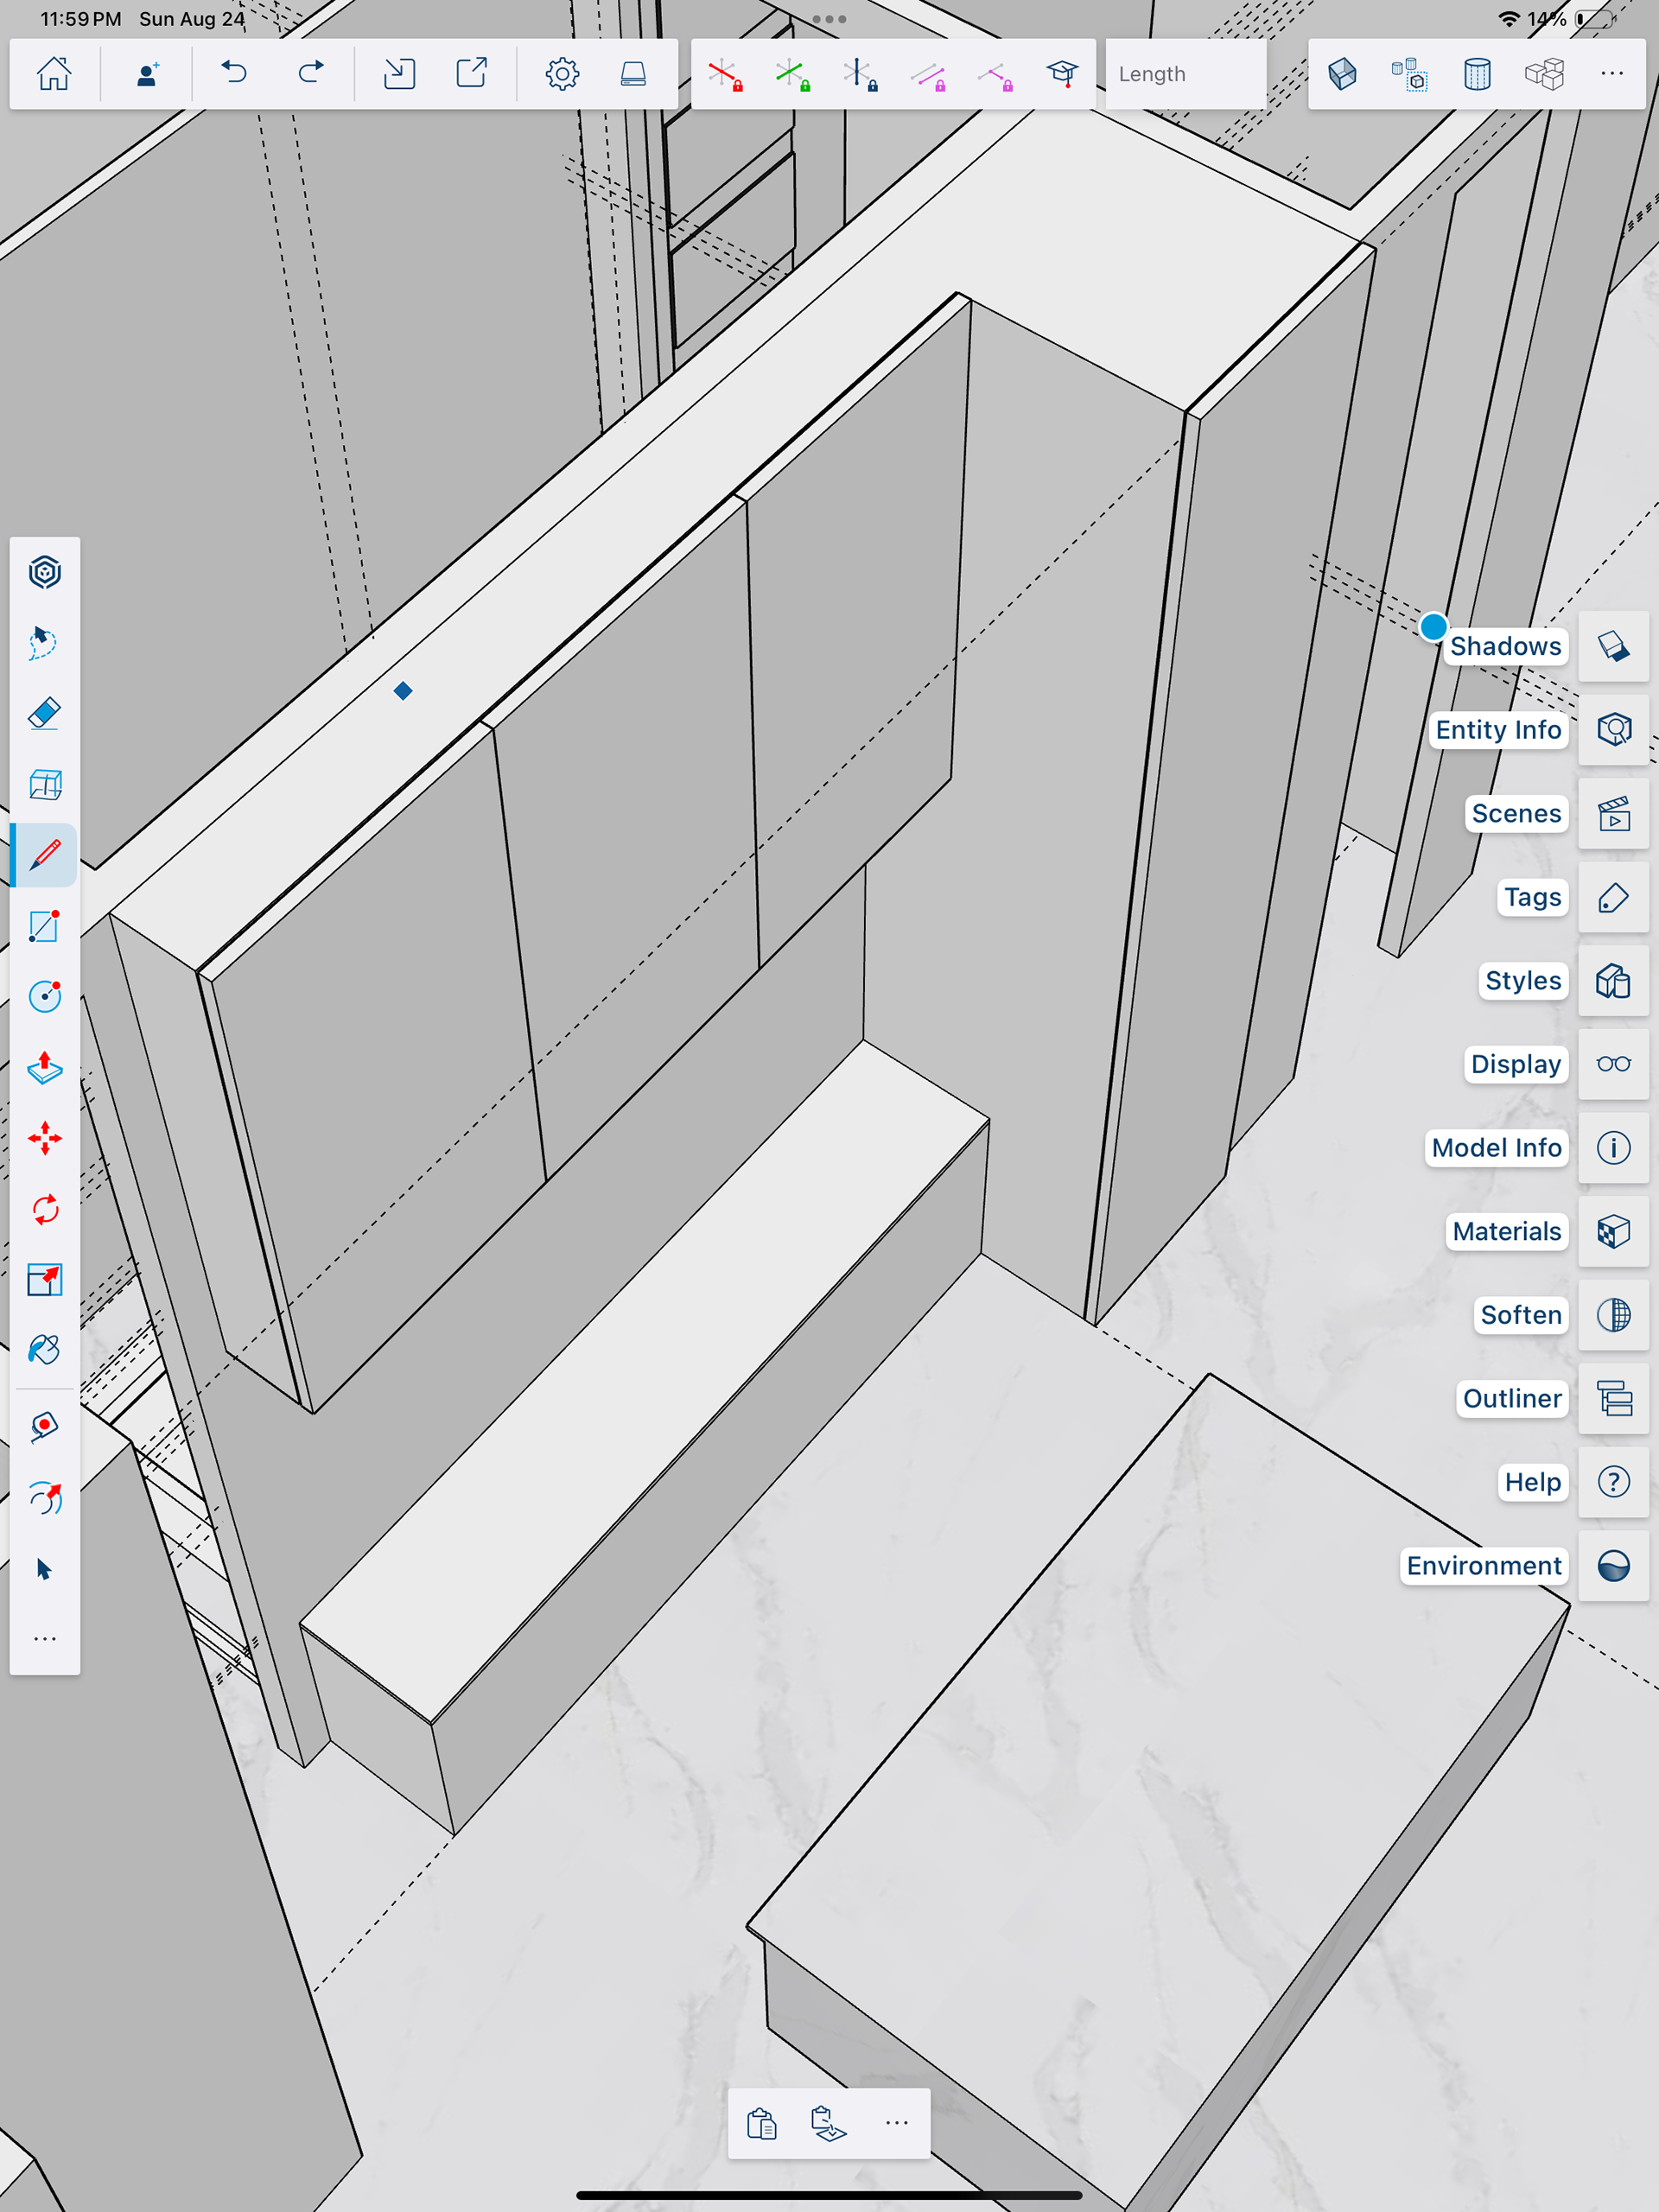Tap the Length measurement field
Screen dimensions: 1659x2212
pyautogui.click(x=1185, y=74)
